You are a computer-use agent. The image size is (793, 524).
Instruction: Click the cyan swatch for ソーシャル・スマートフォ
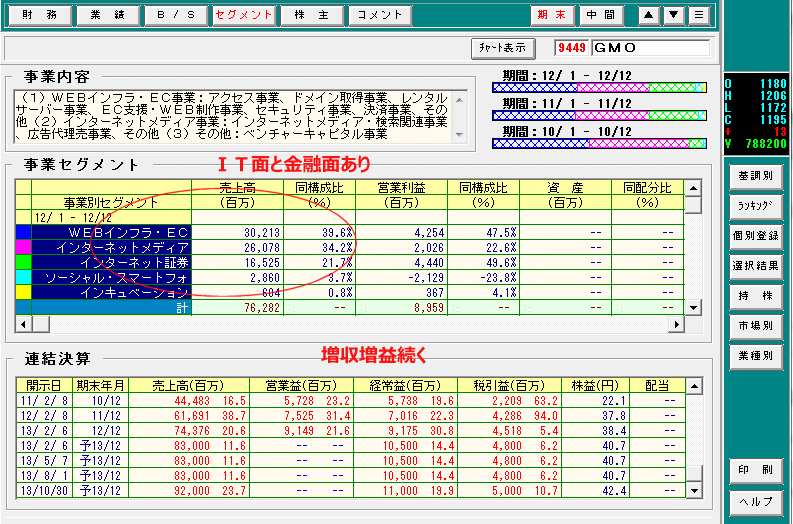[23, 277]
